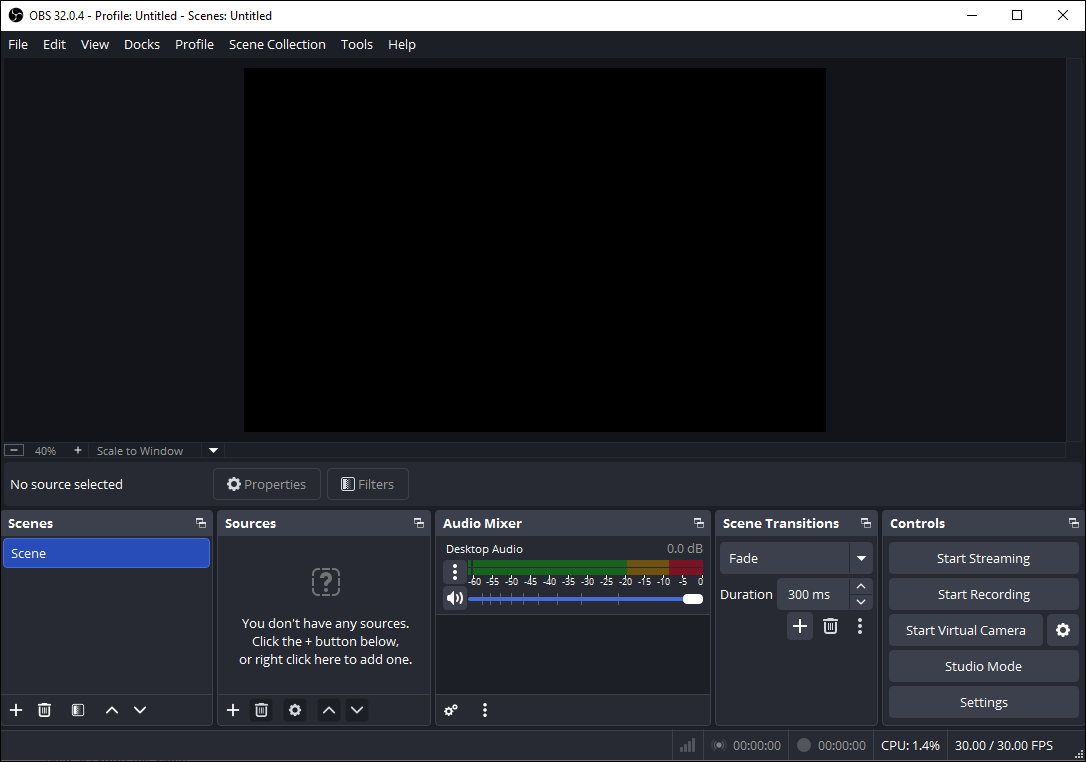Open scene filters via the filter icon
Image resolution: width=1086 pixels, height=762 pixels.
point(77,709)
